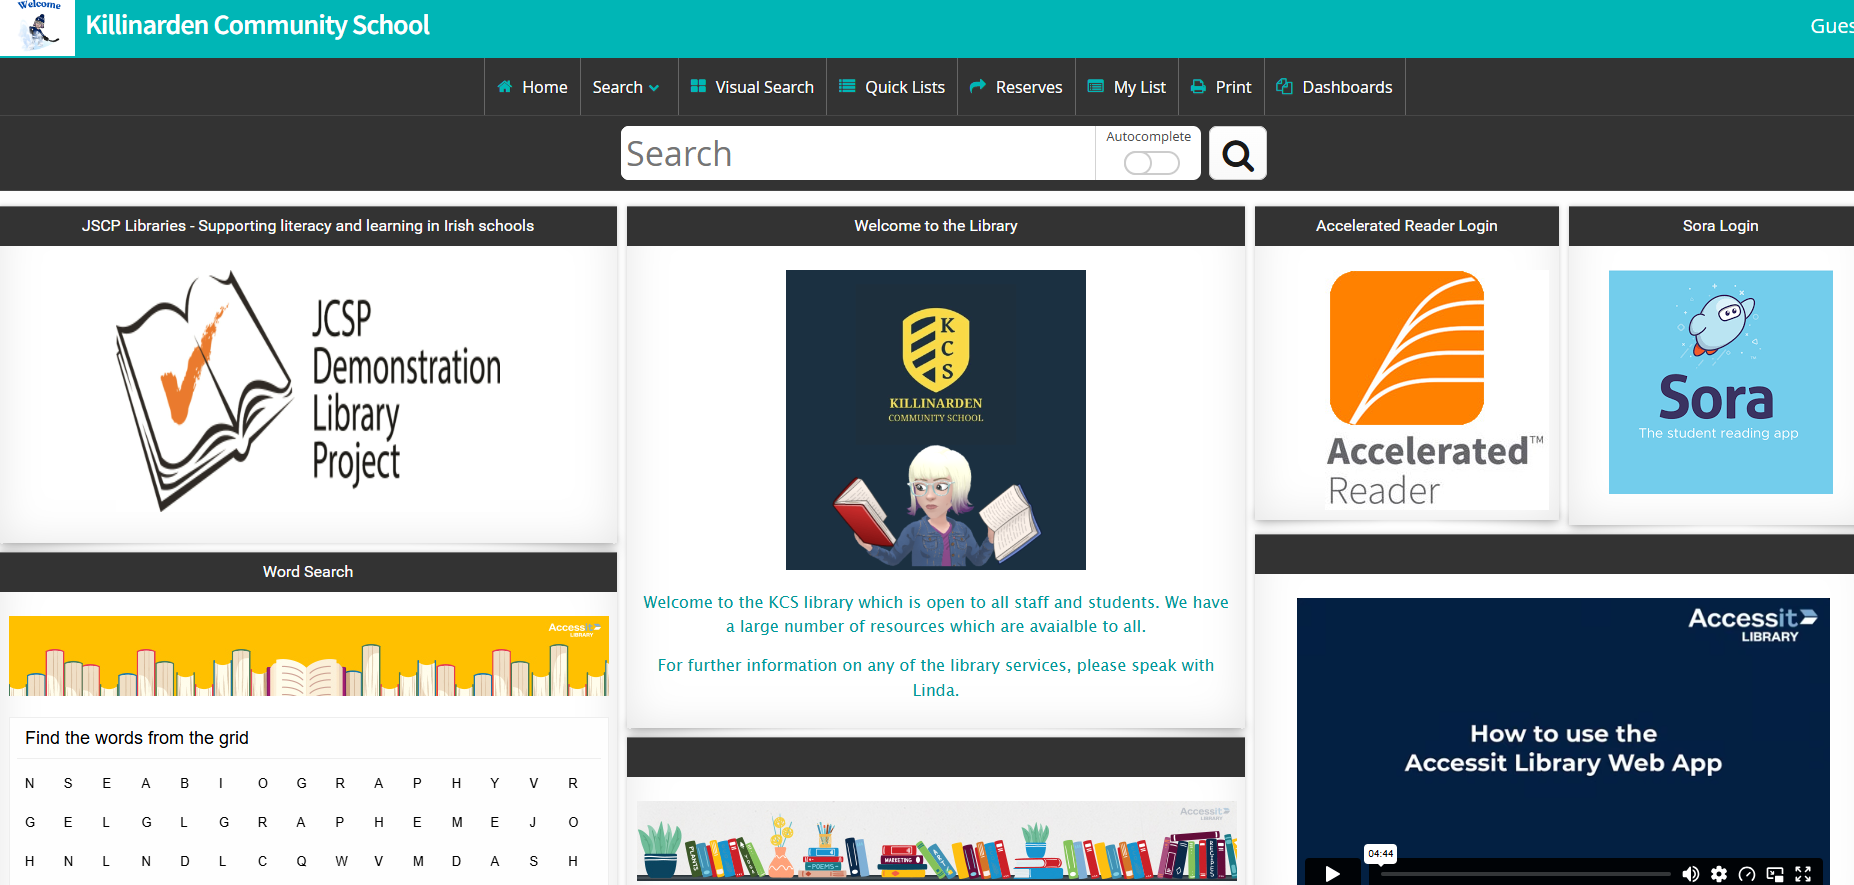Click the 'Find the words from the grid' text
This screenshot has height=885, width=1854.
[x=137, y=738]
